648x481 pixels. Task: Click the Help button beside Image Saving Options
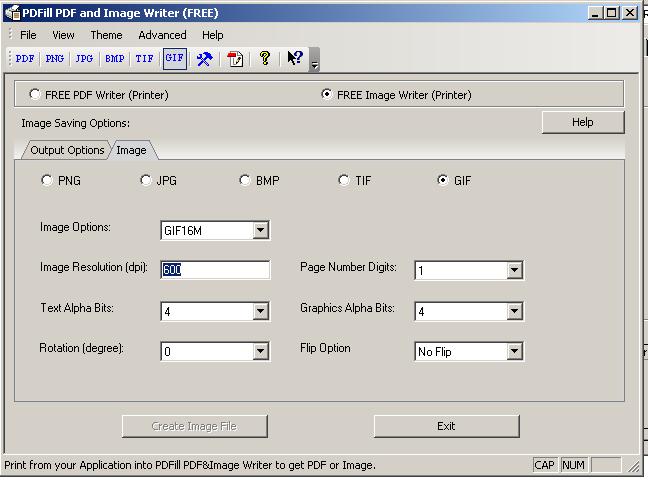[x=583, y=122]
